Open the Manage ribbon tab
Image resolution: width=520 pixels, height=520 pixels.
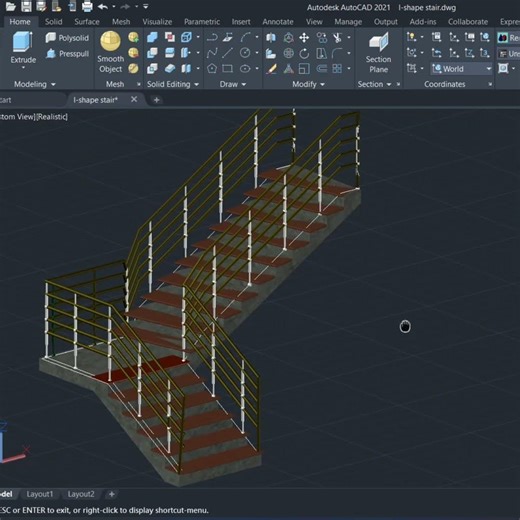(x=348, y=22)
